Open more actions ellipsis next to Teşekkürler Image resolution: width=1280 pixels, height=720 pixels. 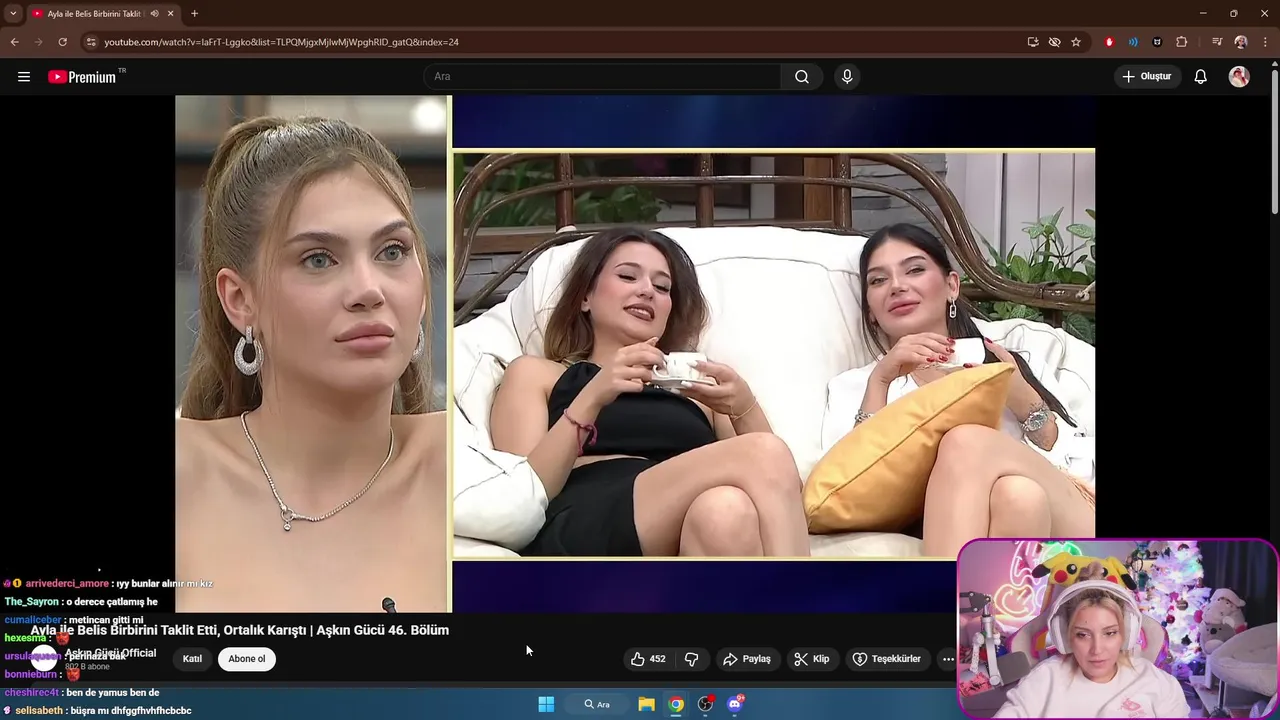[x=948, y=659]
